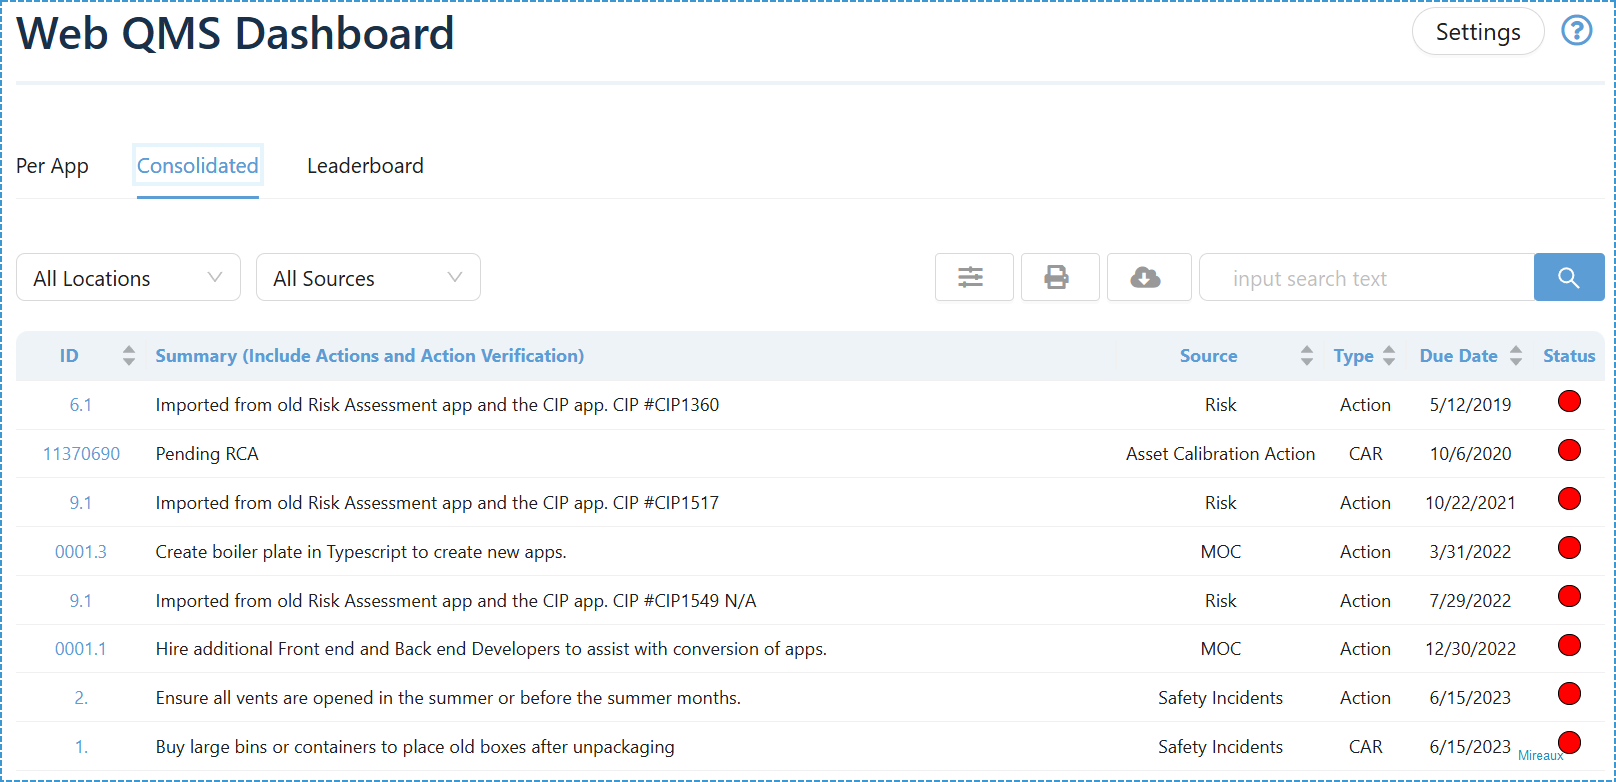Sort by Due Date column arrows
Image resolution: width=1616 pixels, height=782 pixels.
point(1516,356)
